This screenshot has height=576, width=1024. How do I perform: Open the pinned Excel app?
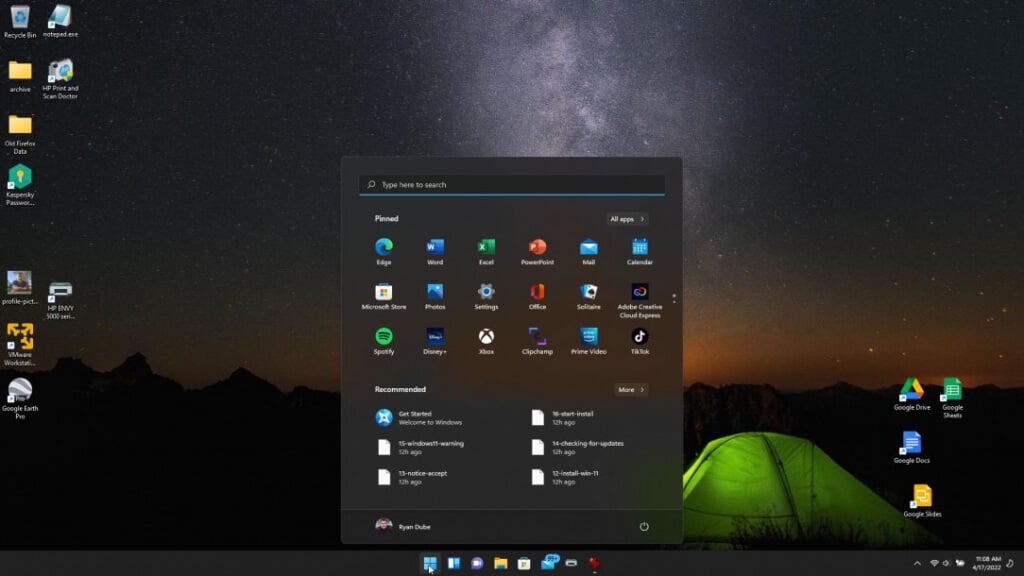pyautogui.click(x=486, y=251)
